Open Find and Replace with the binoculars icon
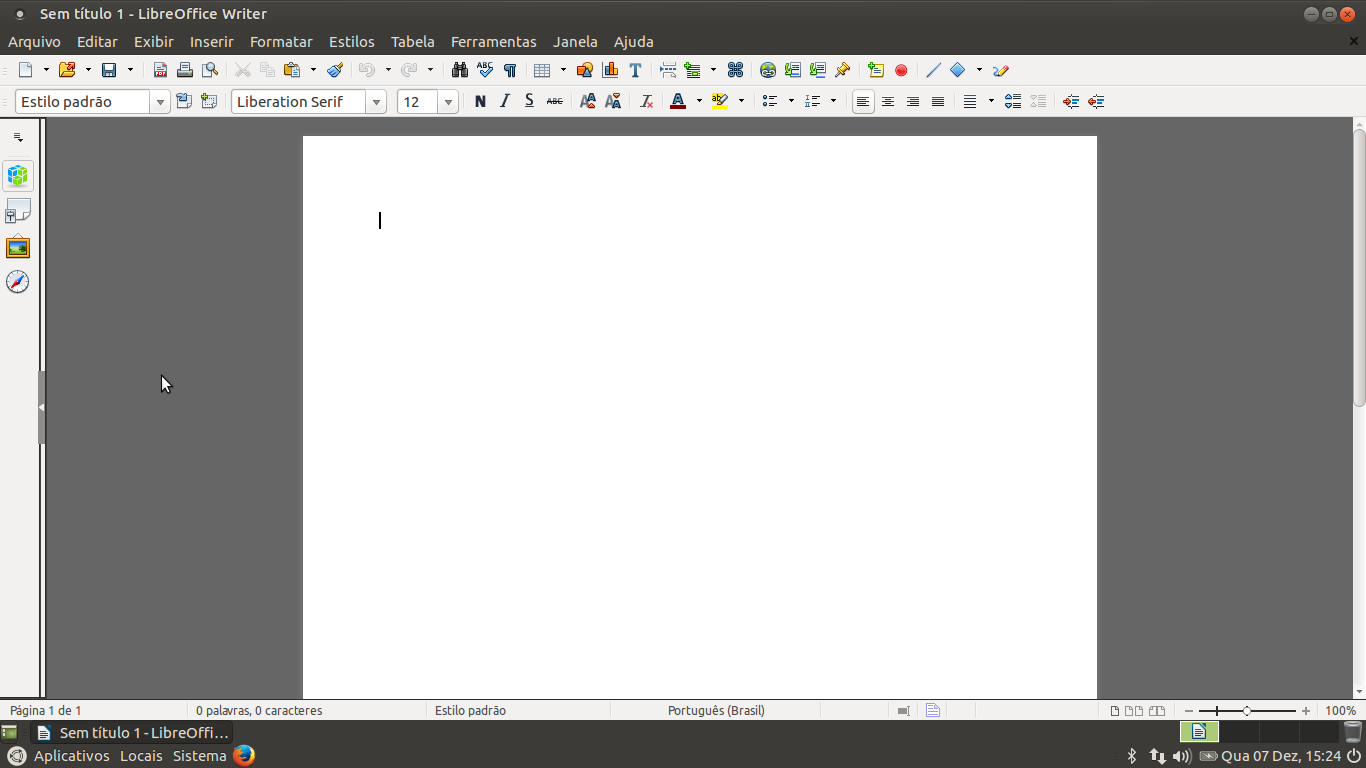The width and height of the screenshot is (1366, 768). pyautogui.click(x=460, y=70)
